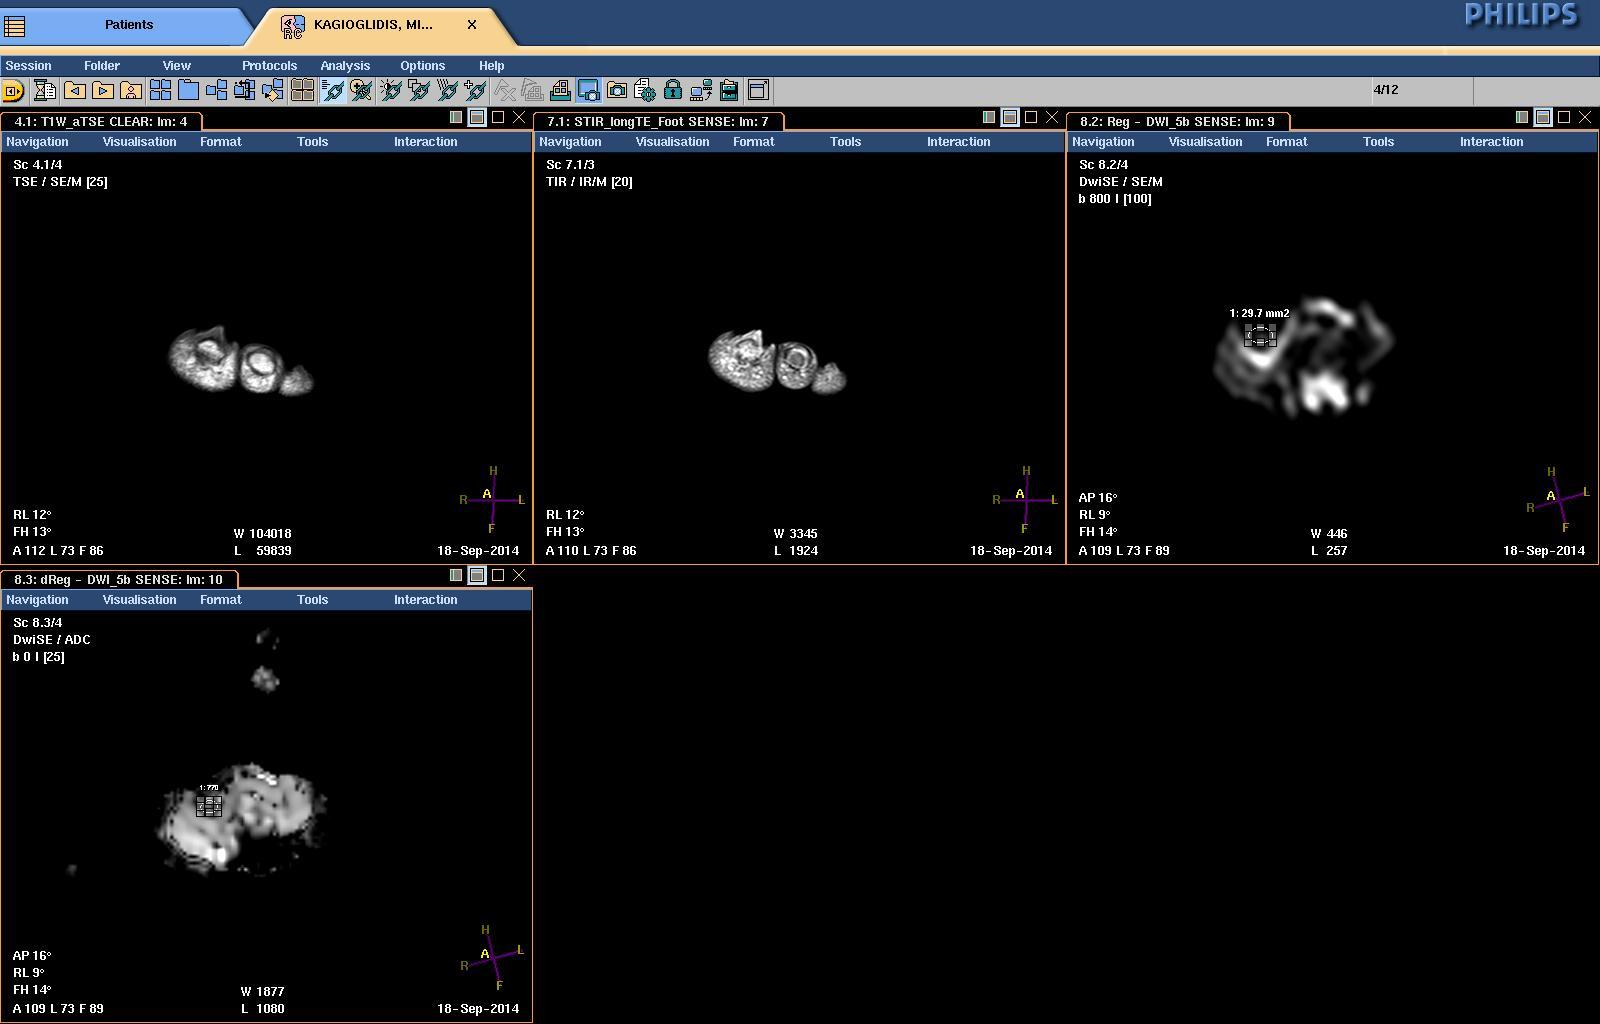The height and width of the screenshot is (1024, 1600).
Task: Click the yellow exit arrow icon in toolbar
Action: (x=13, y=91)
